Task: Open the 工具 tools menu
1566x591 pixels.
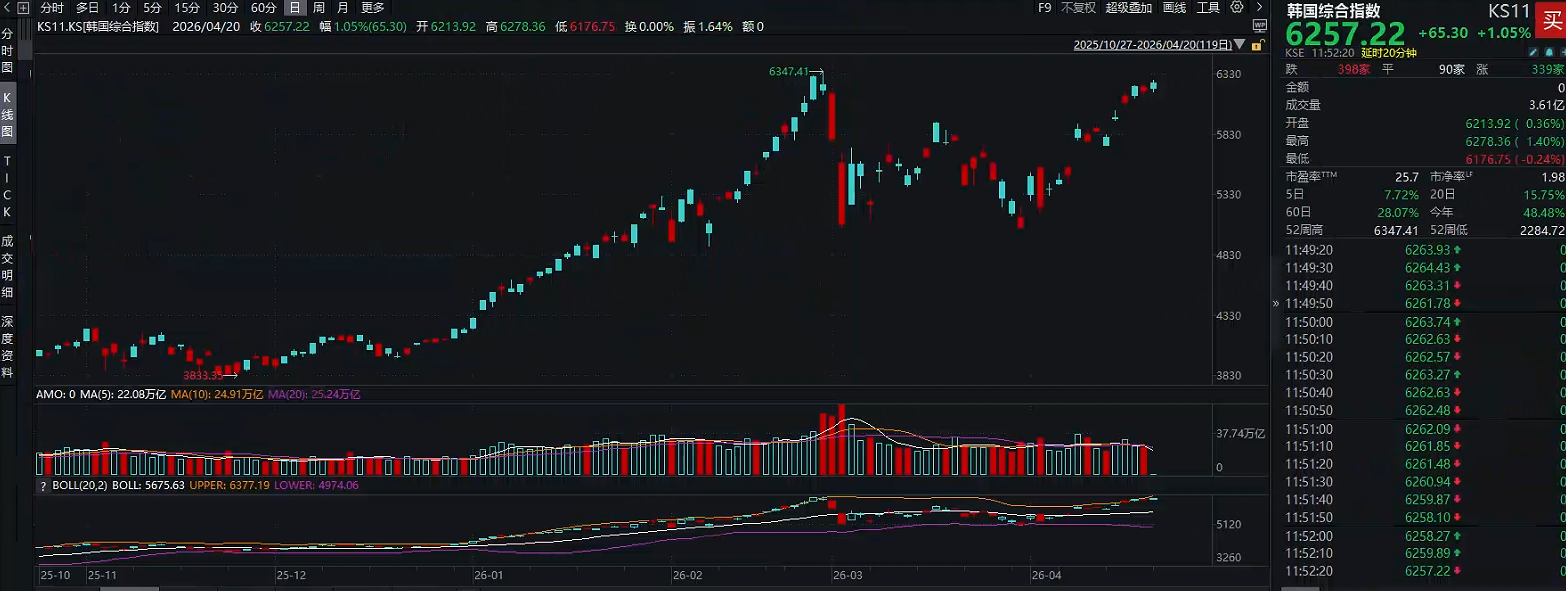Action: coord(1208,7)
